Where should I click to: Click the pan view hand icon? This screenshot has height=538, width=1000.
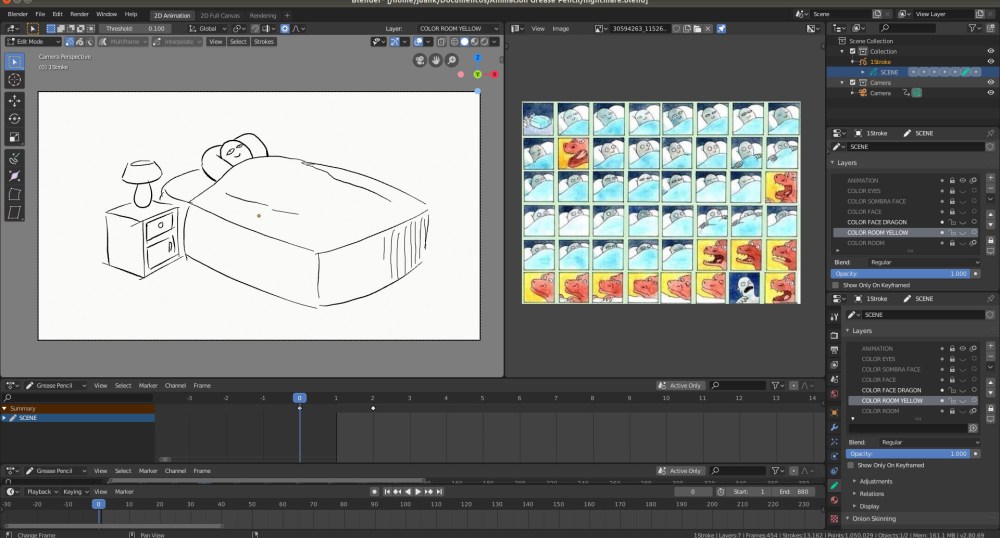(438, 61)
